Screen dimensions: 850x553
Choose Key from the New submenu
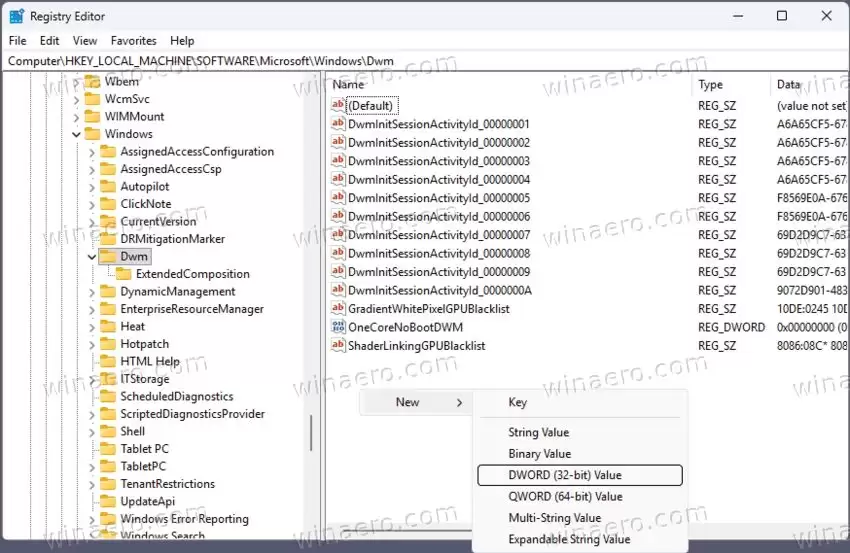(x=579, y=402)
